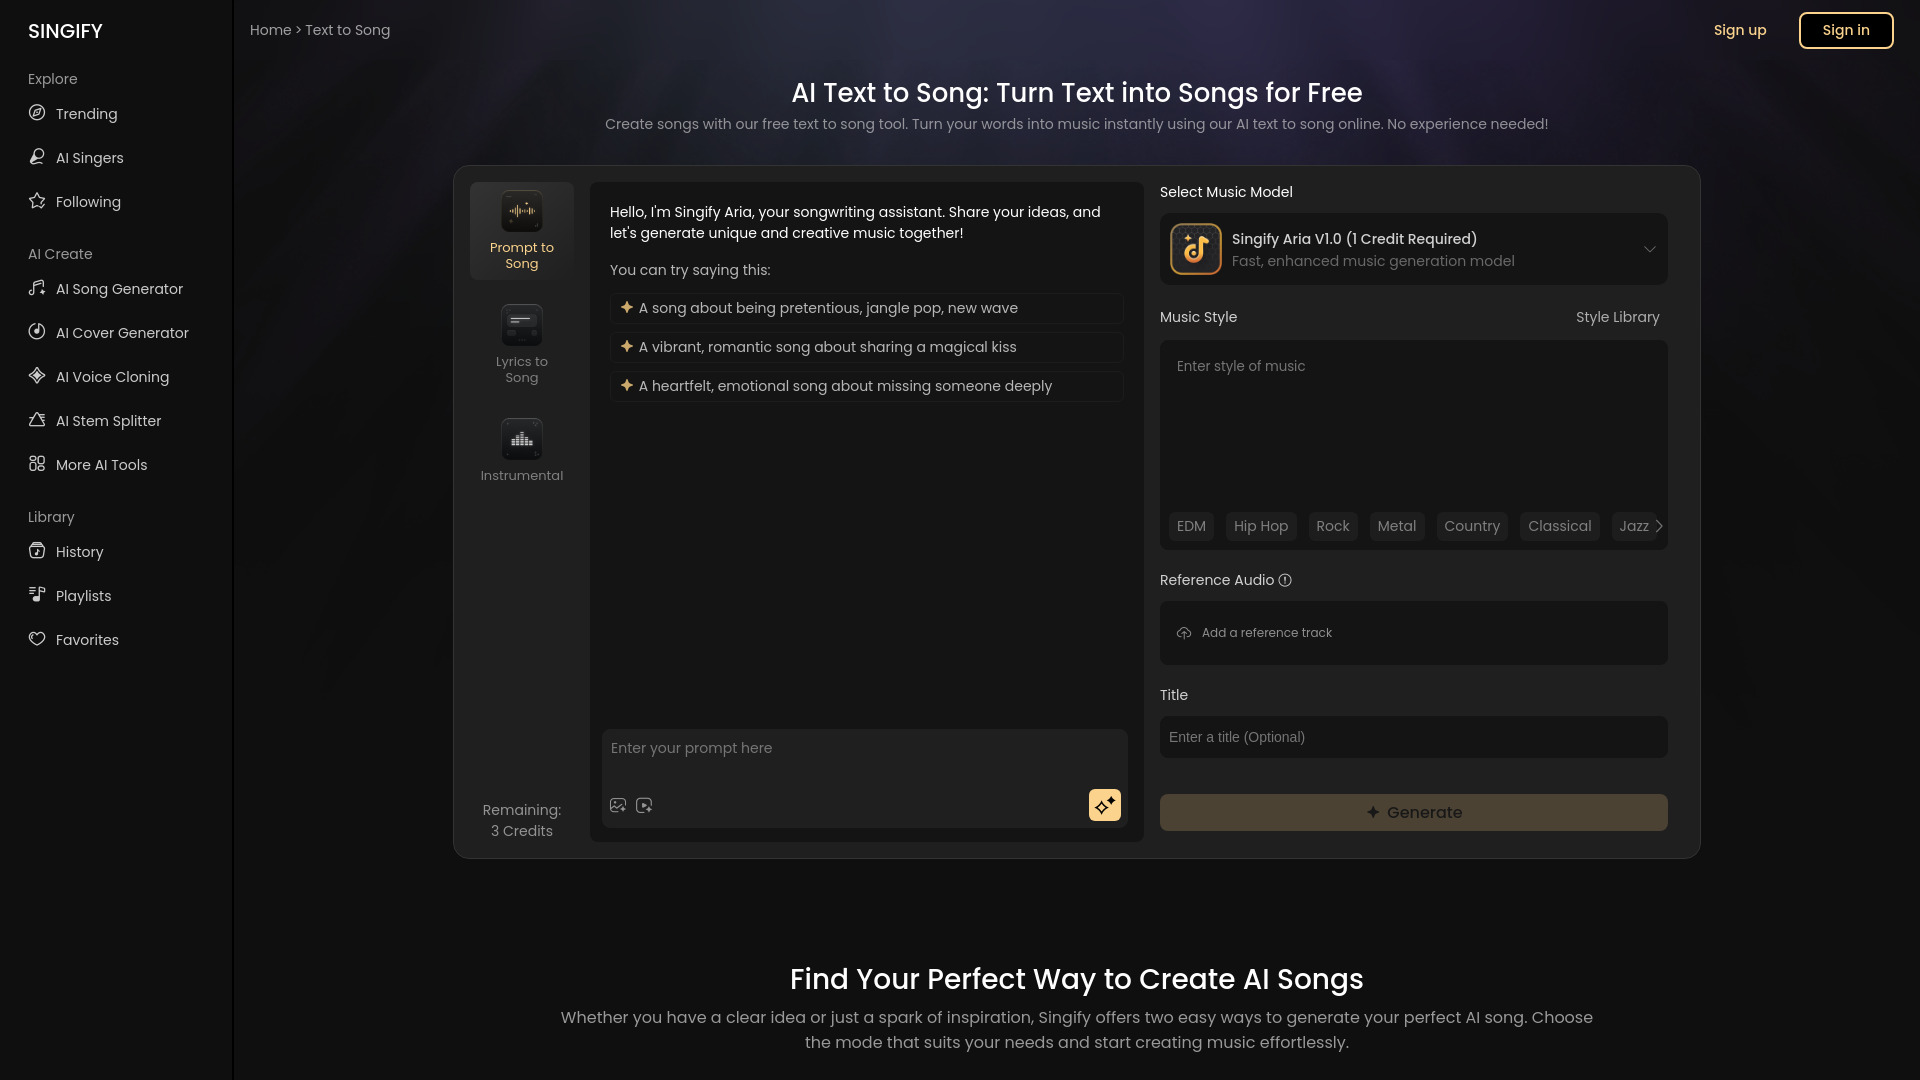
Task: Click the video upload icon in prompt box
Action: tap(644, 805)
